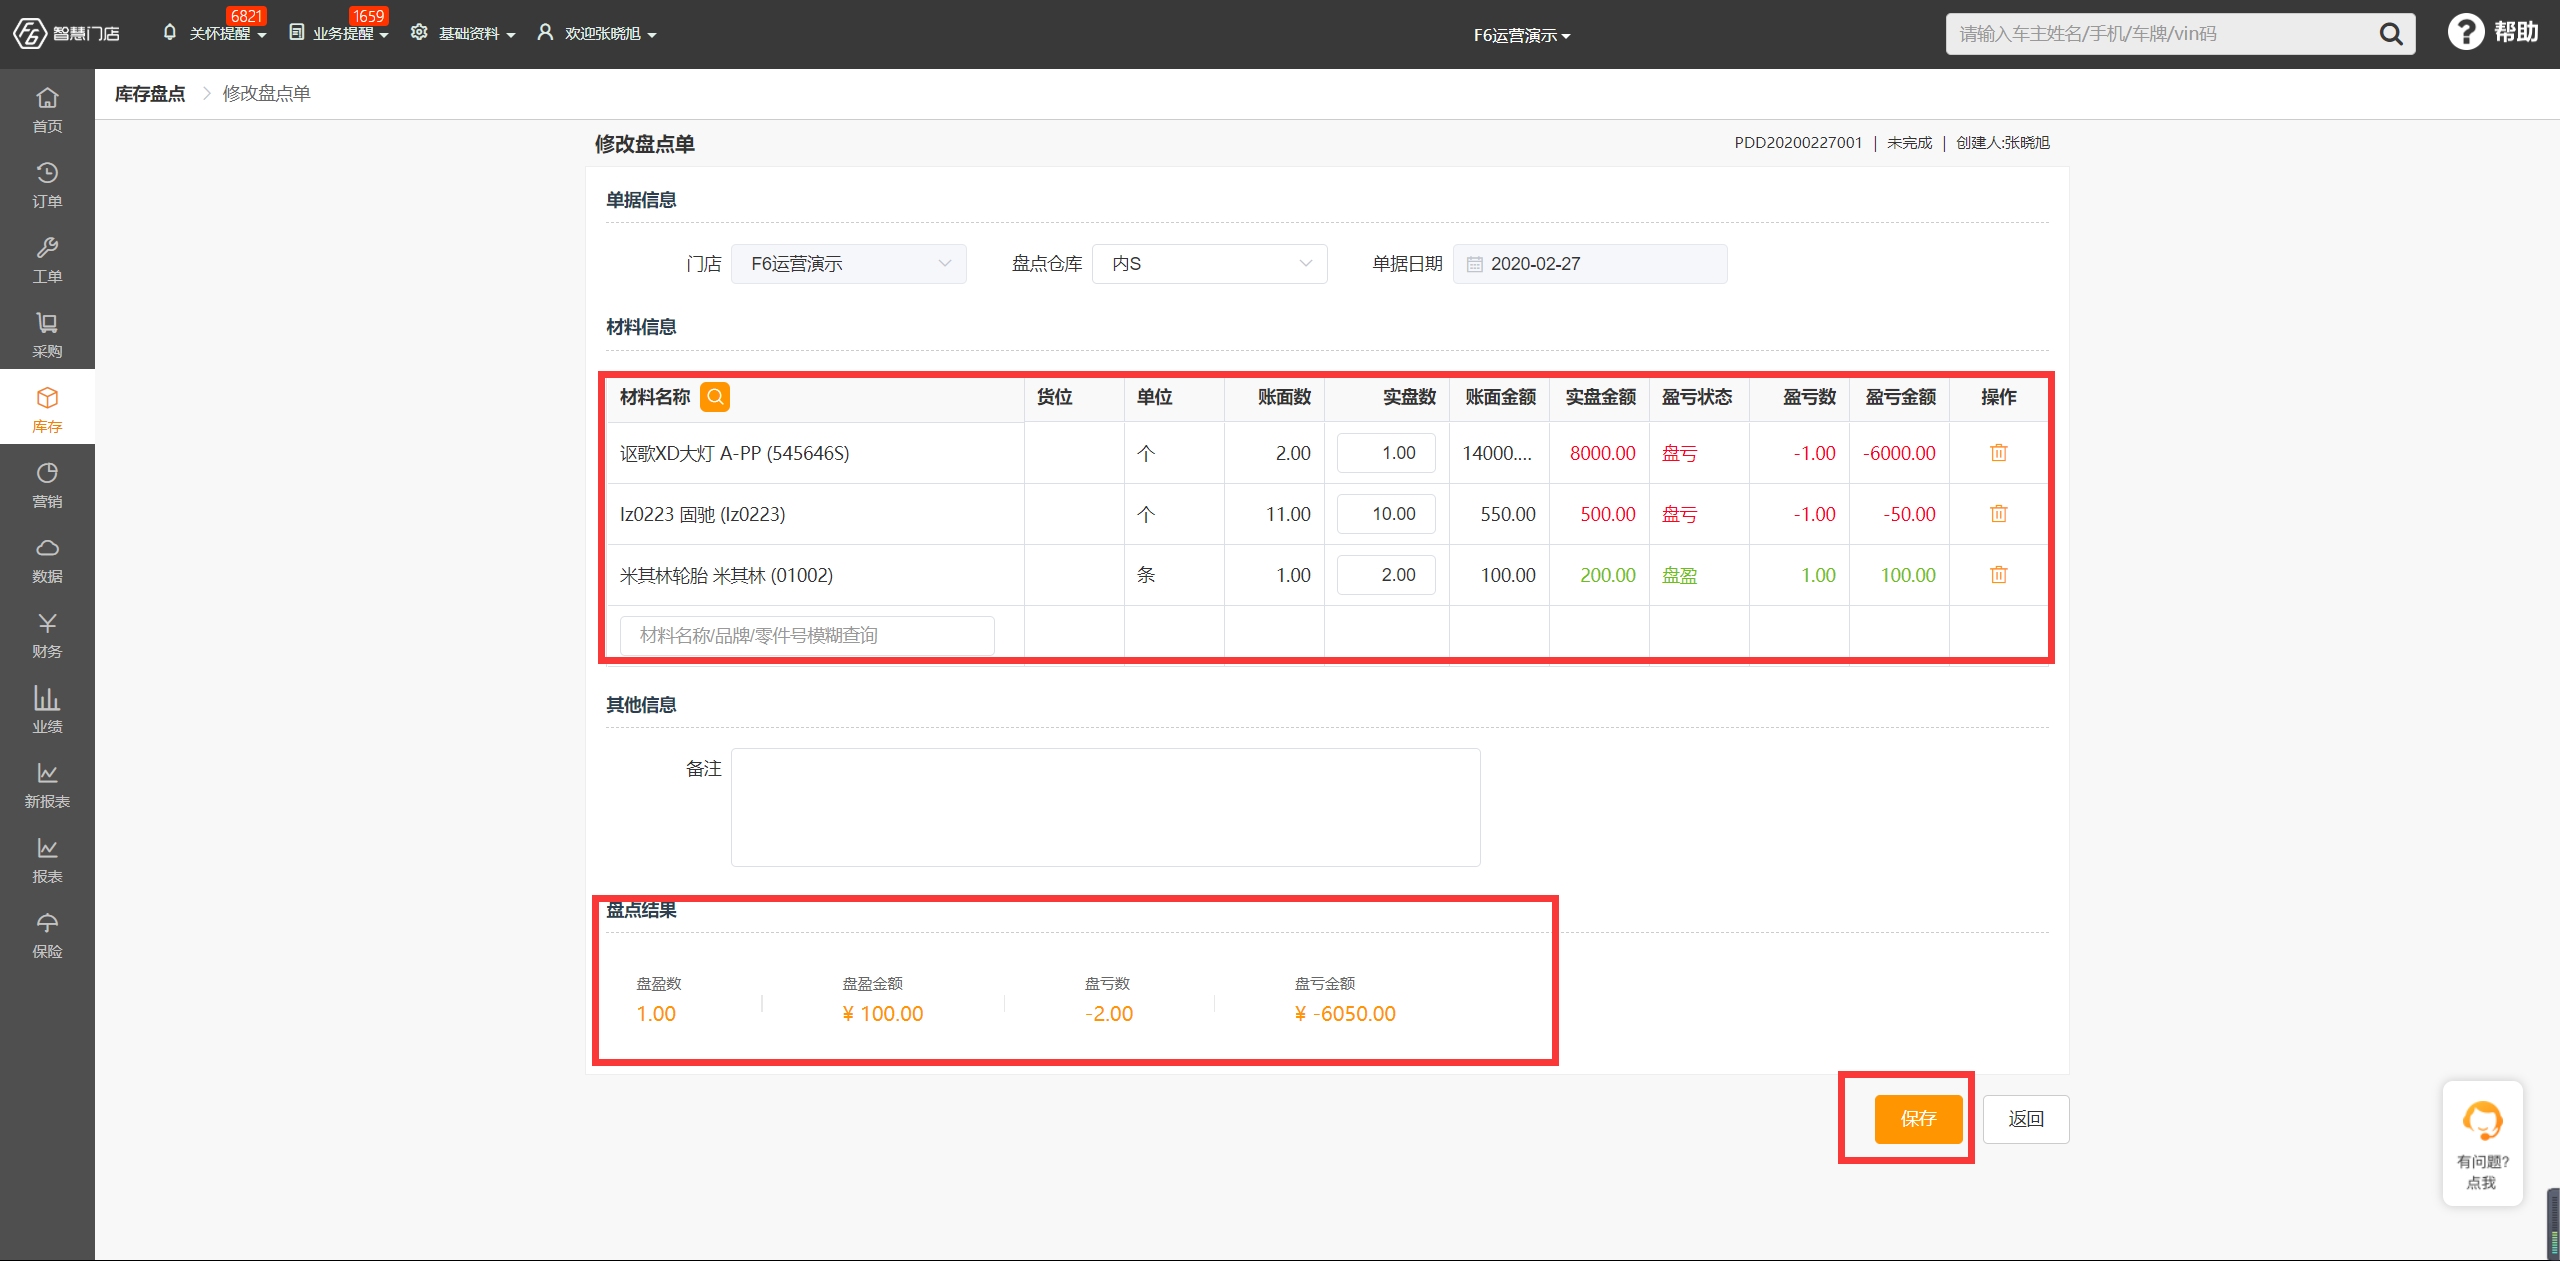
Task: Click the -6000.00 盈亏金额 cell
Action: (1899, 453)
